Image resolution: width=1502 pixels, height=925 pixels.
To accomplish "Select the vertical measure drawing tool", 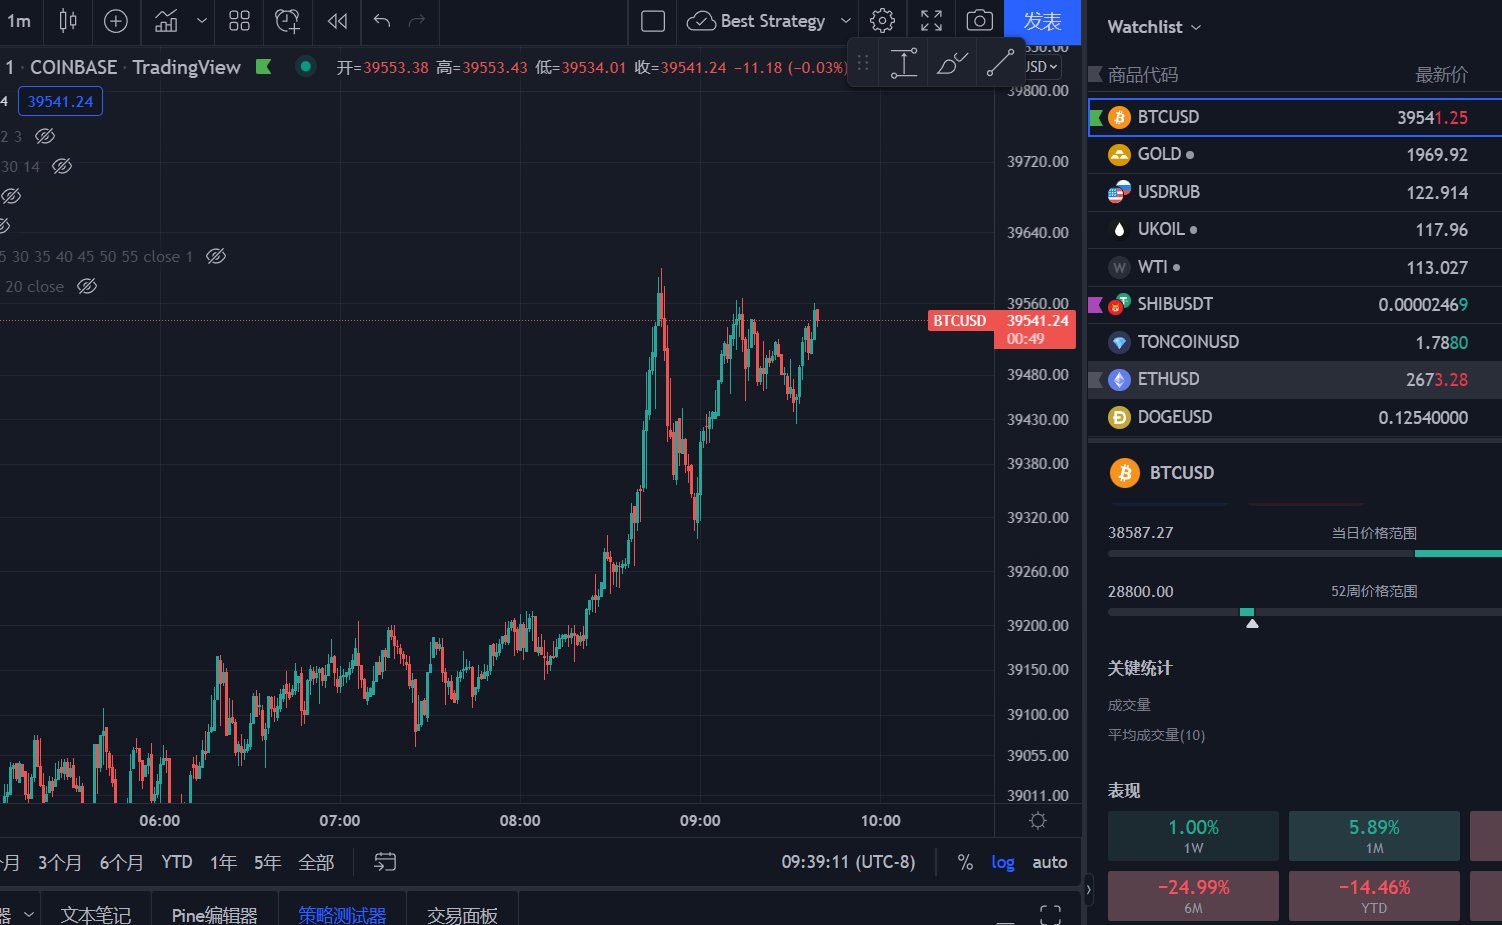I will [x=904, y=64].
